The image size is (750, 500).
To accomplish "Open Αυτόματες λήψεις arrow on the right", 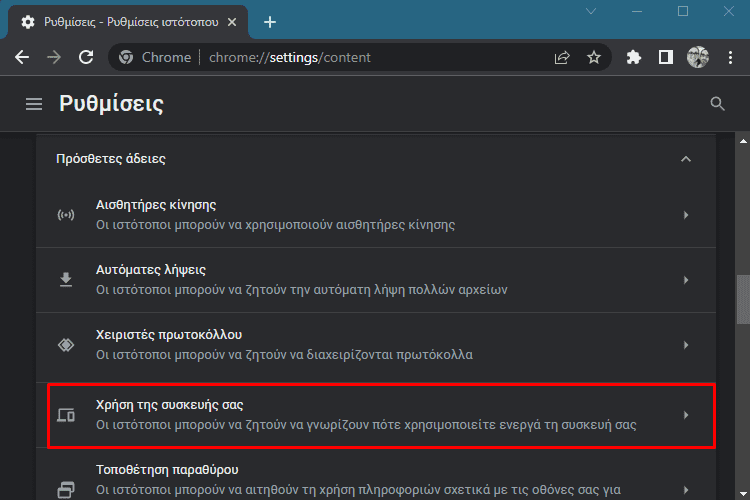I will click(686, 280).
